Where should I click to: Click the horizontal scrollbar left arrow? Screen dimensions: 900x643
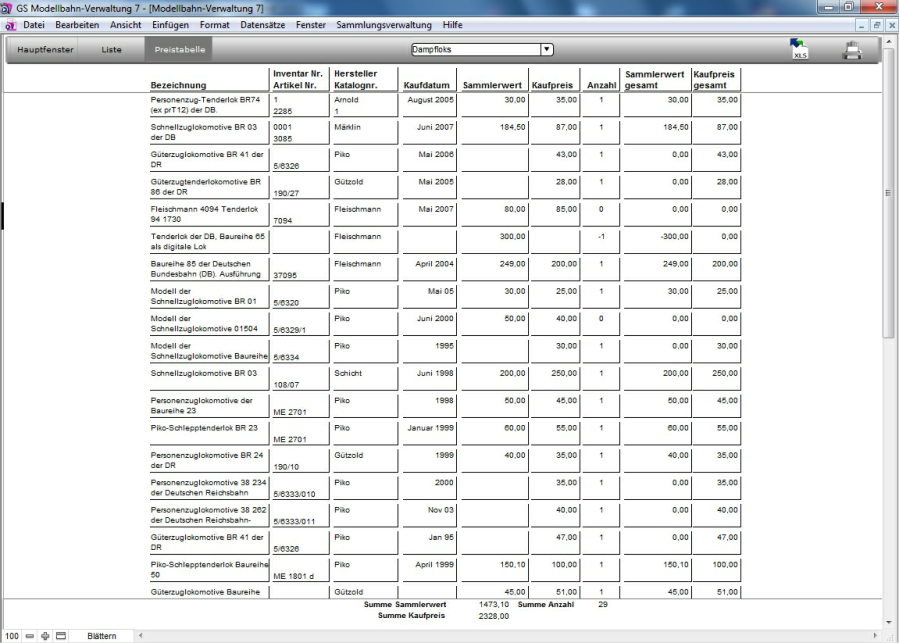(x=141, y=636)
